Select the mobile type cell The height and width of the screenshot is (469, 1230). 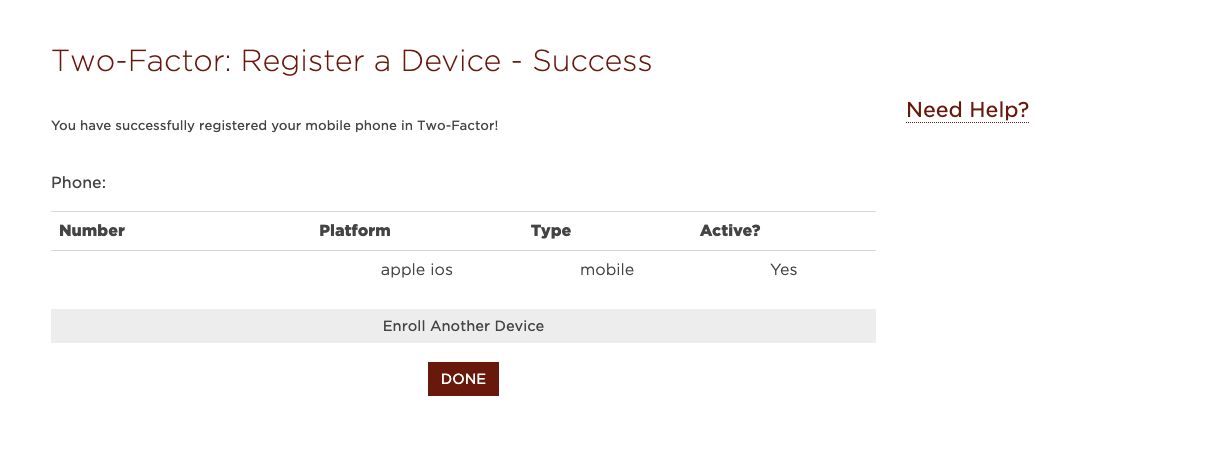[x=607, y=270]
